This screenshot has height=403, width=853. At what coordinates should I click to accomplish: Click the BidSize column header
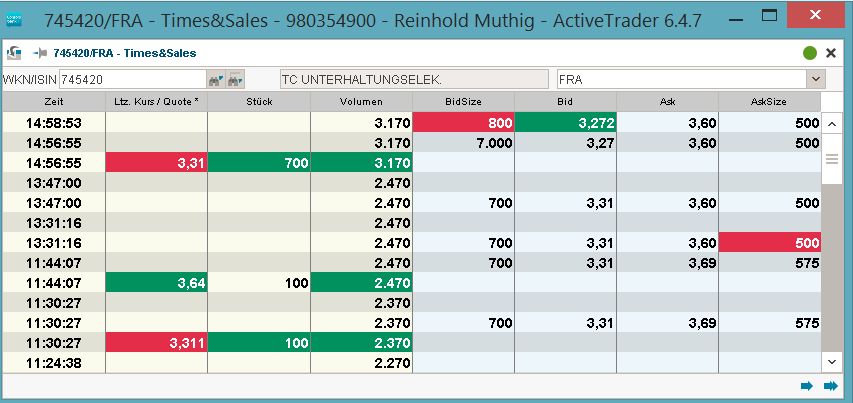tap(463, 101)
